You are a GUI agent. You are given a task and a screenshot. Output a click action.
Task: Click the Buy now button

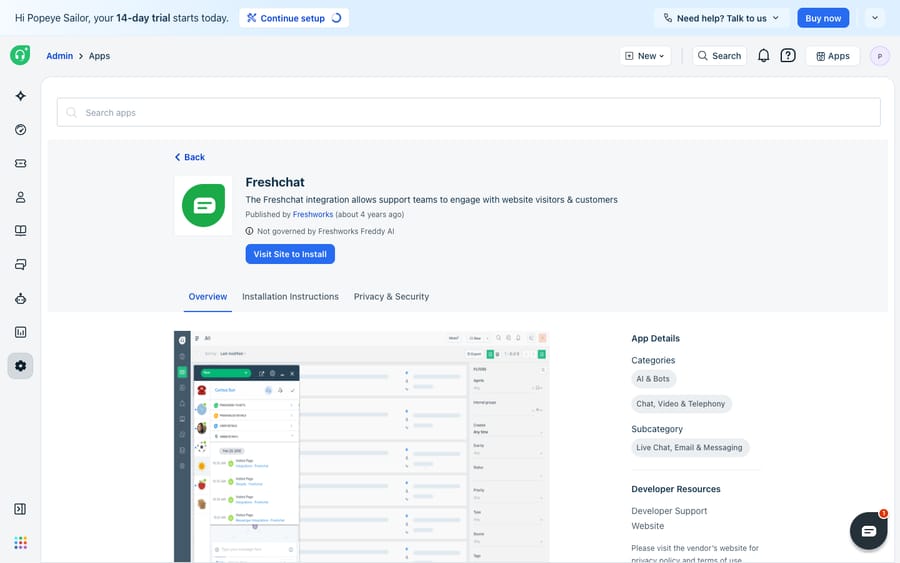tap(823, 18)
